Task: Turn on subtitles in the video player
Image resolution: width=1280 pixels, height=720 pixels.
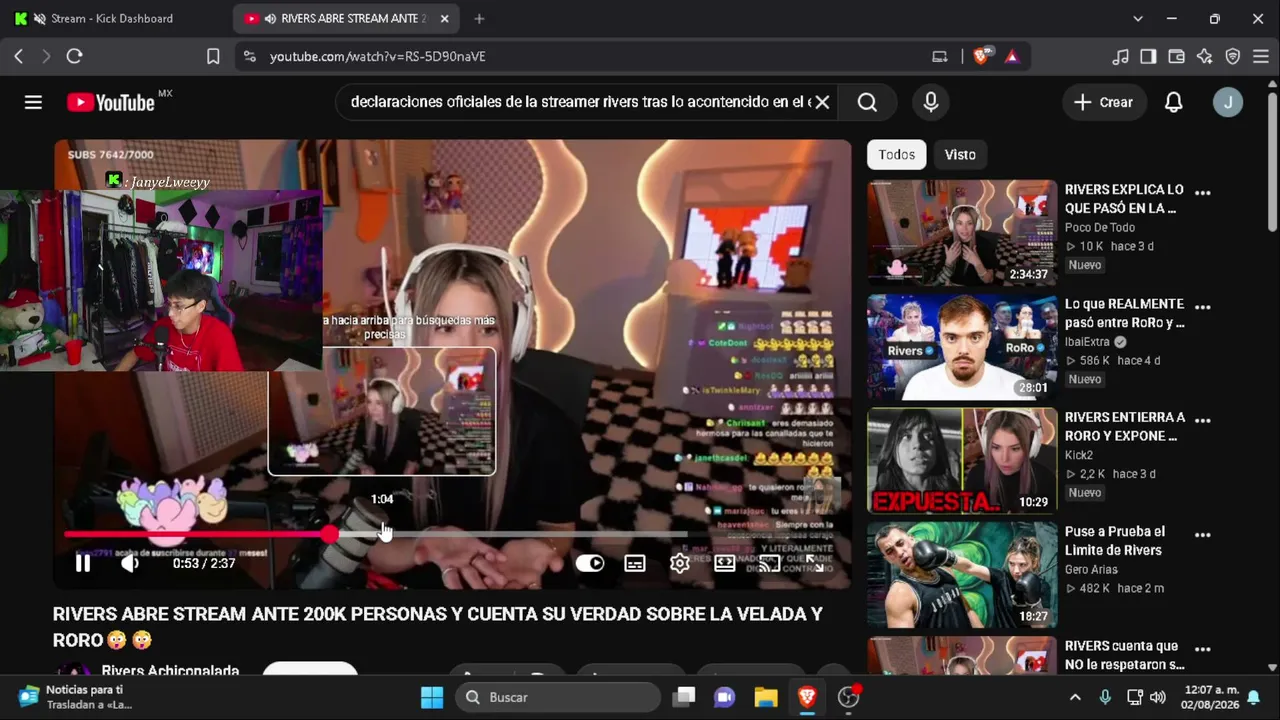Action: (635, 563)
